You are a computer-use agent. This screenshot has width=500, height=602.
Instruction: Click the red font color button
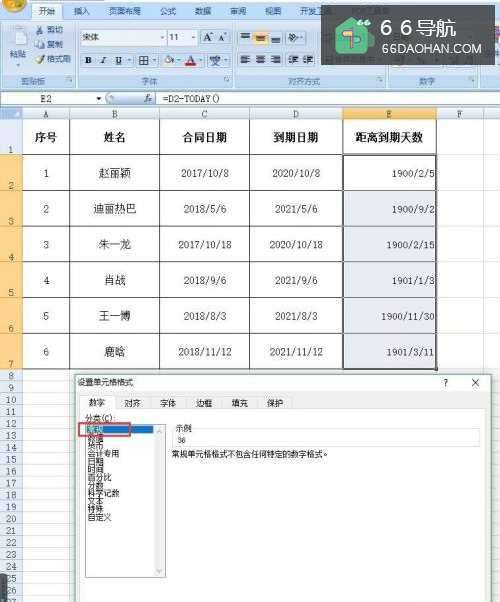pyautogui.click(x=190, y=60)
